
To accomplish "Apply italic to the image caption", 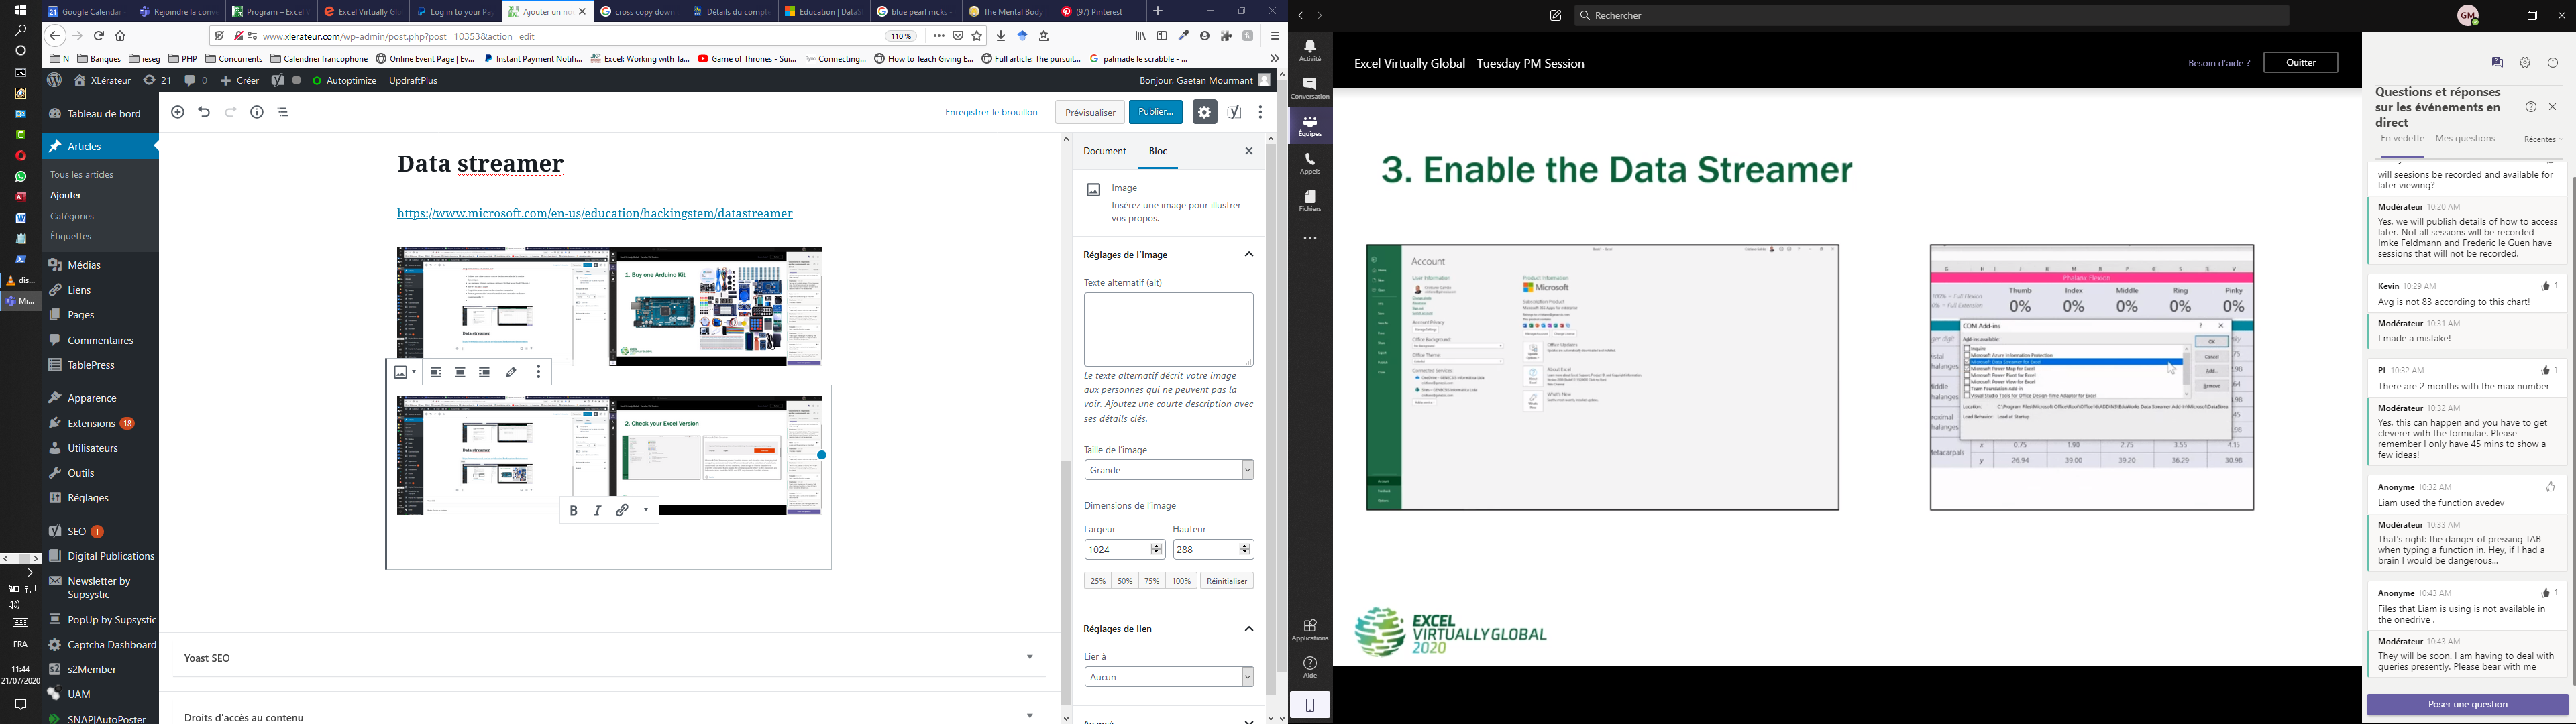I will [598, 510].
